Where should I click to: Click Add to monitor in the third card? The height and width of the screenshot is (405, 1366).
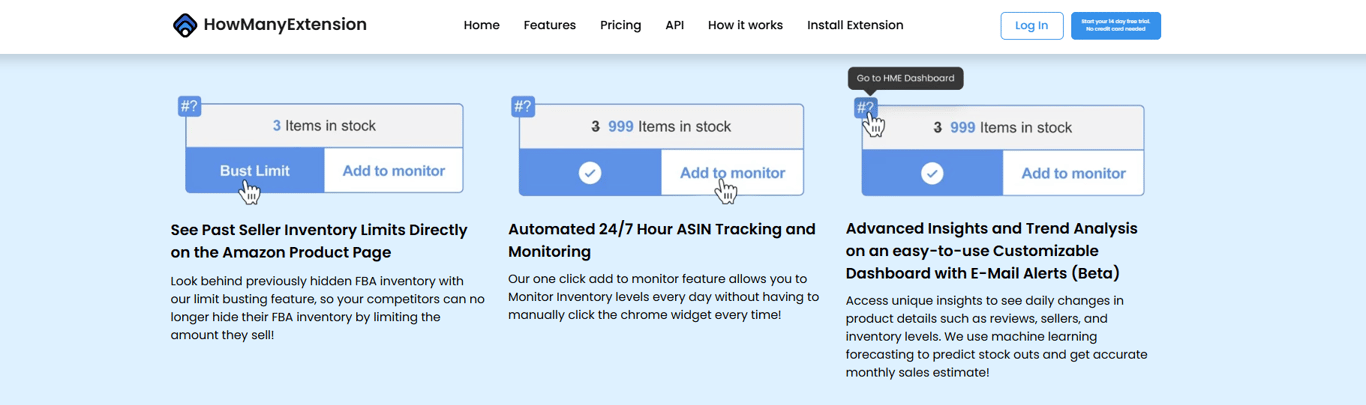(1073, 173)
